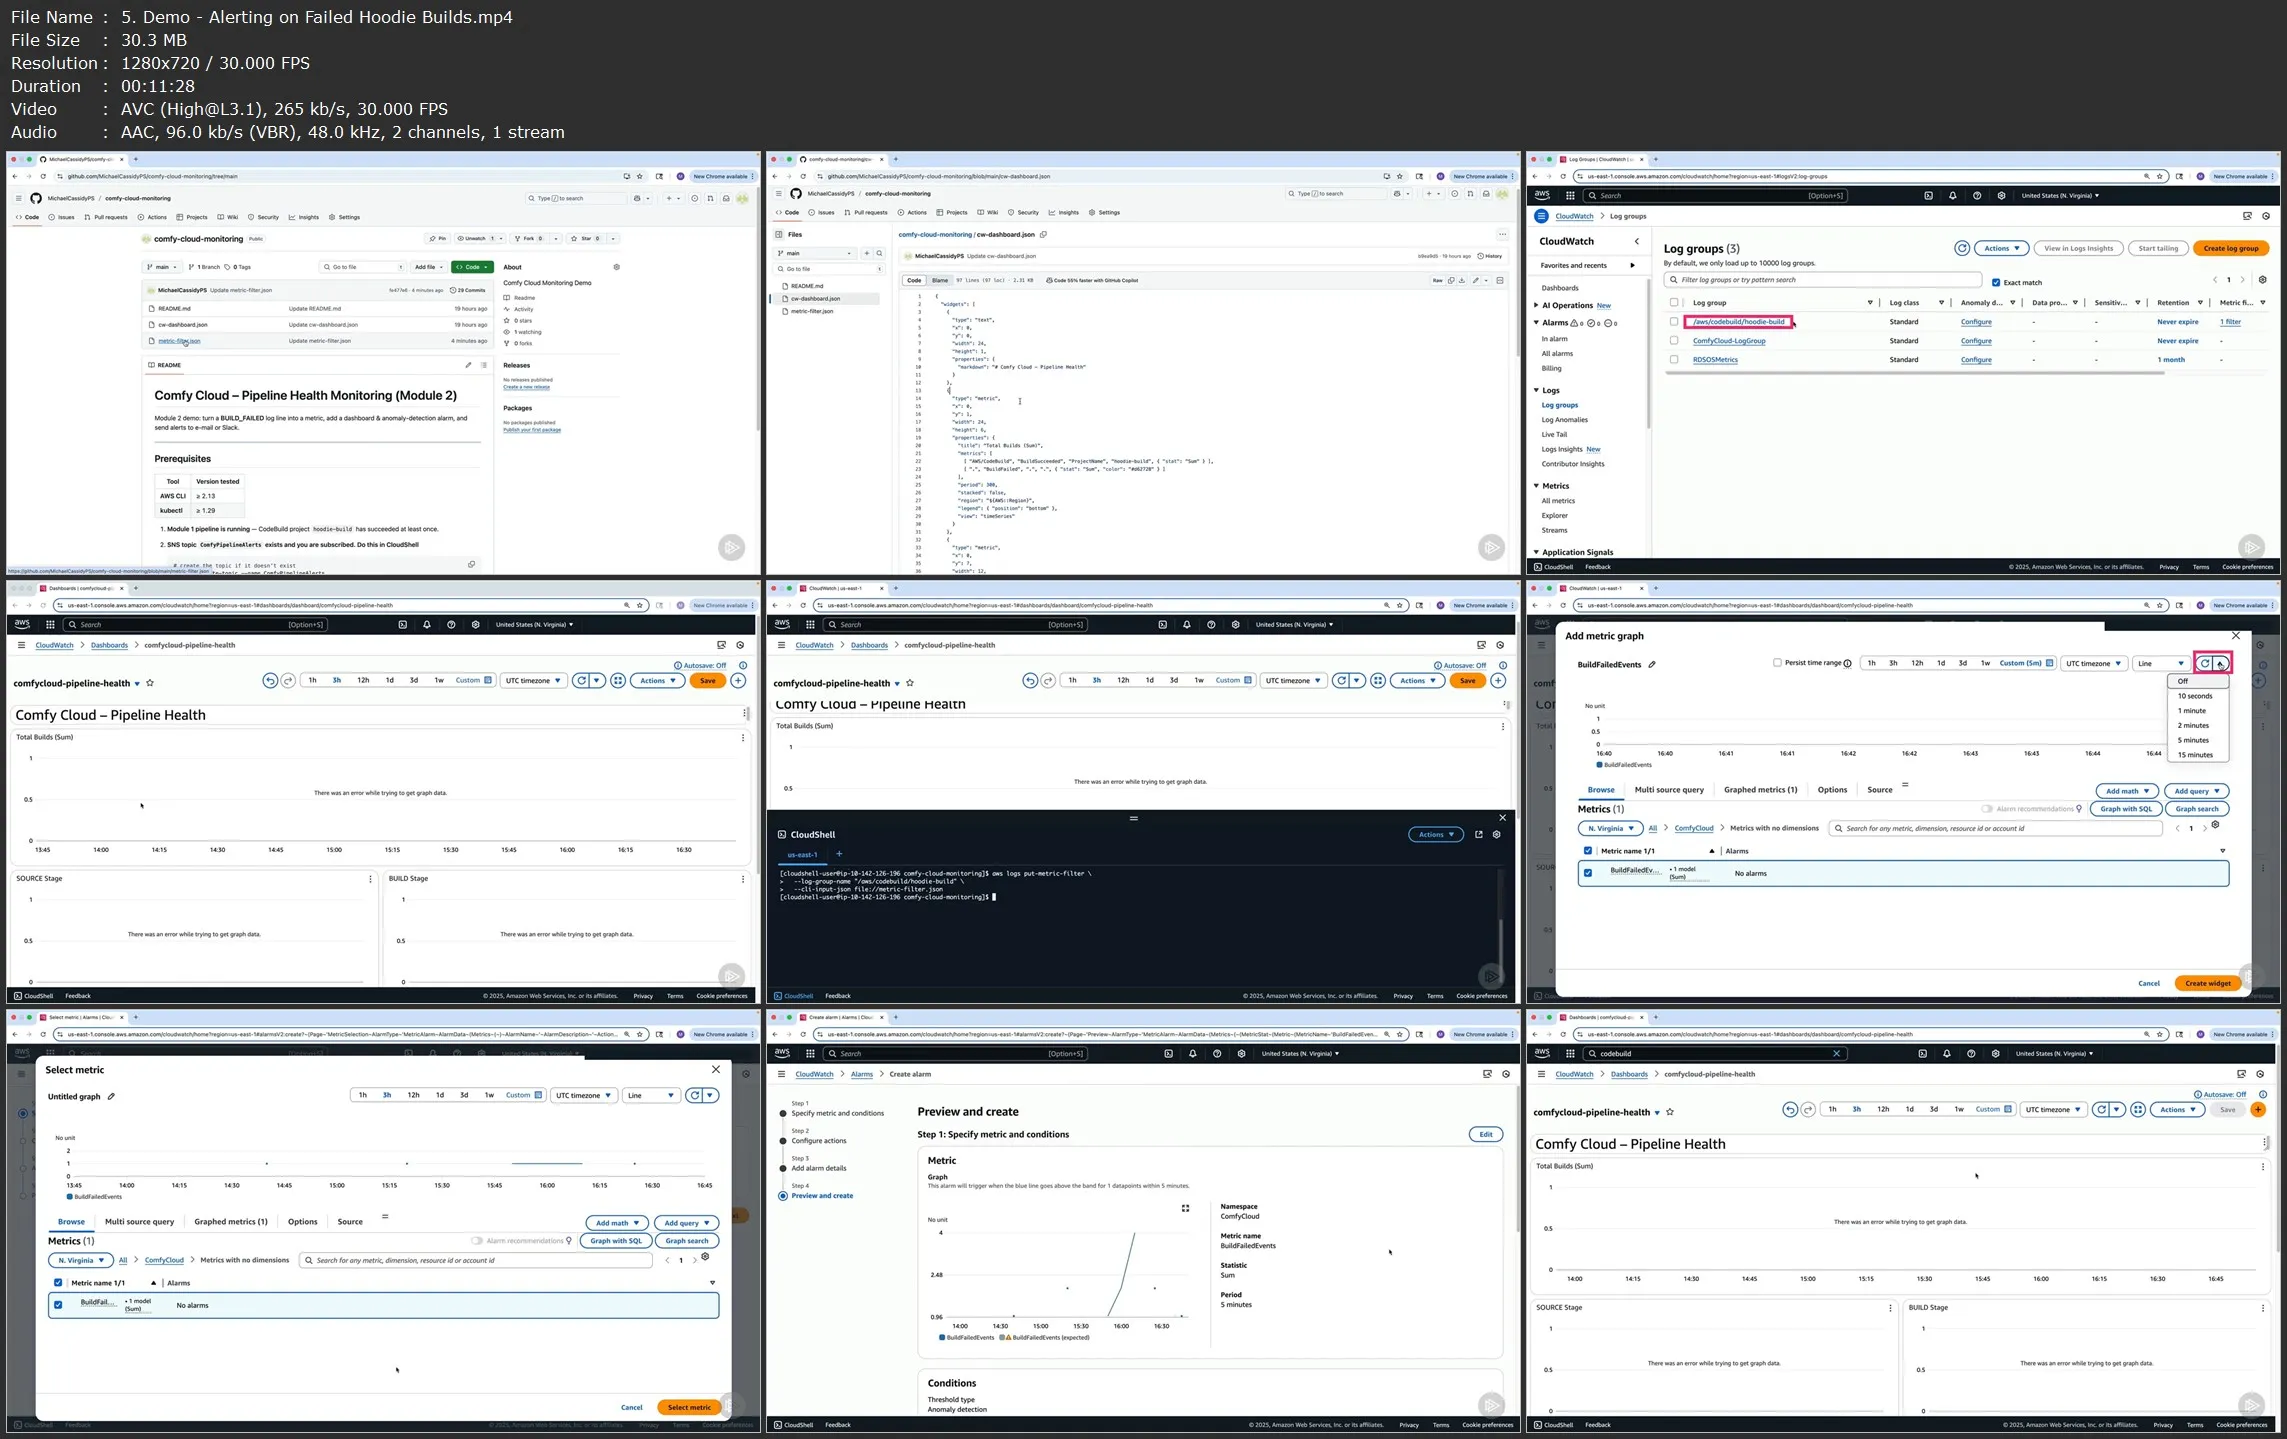Toggle Alarm recommendations in Add metric graph dialog
The height and width of the screenshot is (1439, 2287).
1987,809
